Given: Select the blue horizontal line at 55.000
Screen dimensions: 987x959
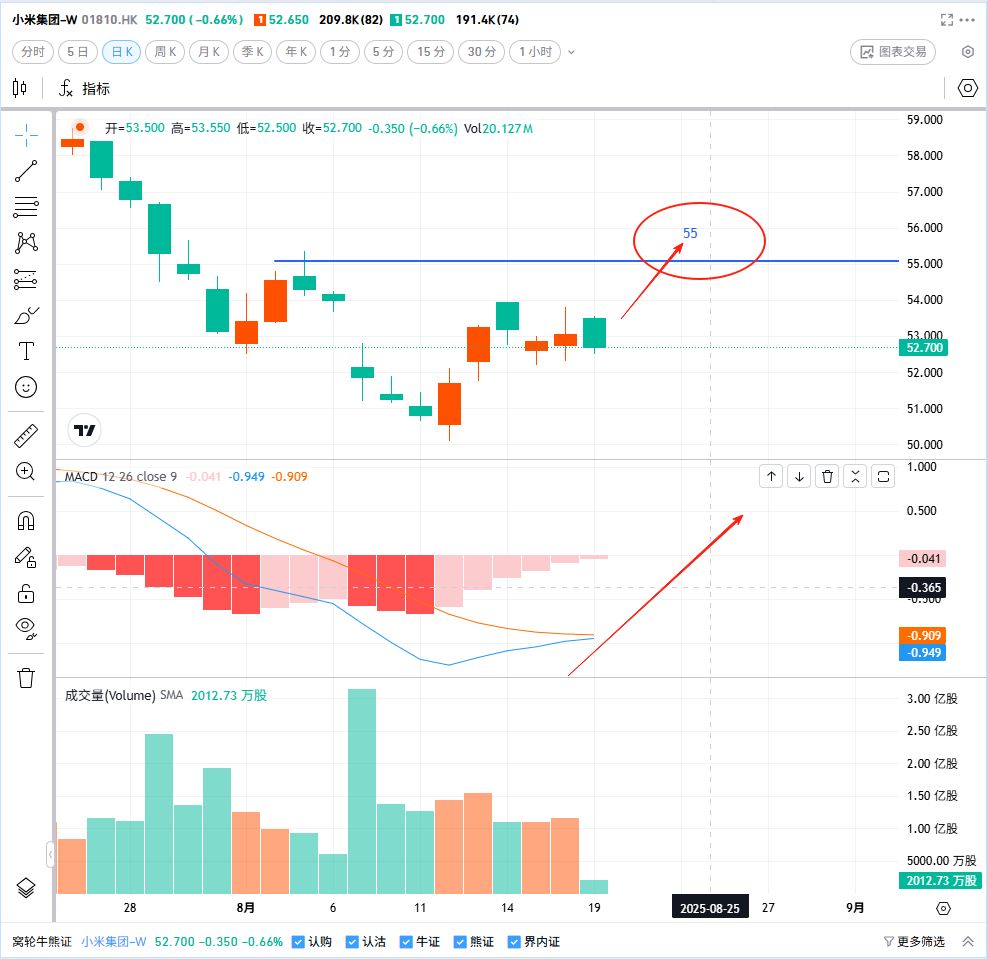Looking at the screenshot, I should pyautogui.click(x=586, y=261).
